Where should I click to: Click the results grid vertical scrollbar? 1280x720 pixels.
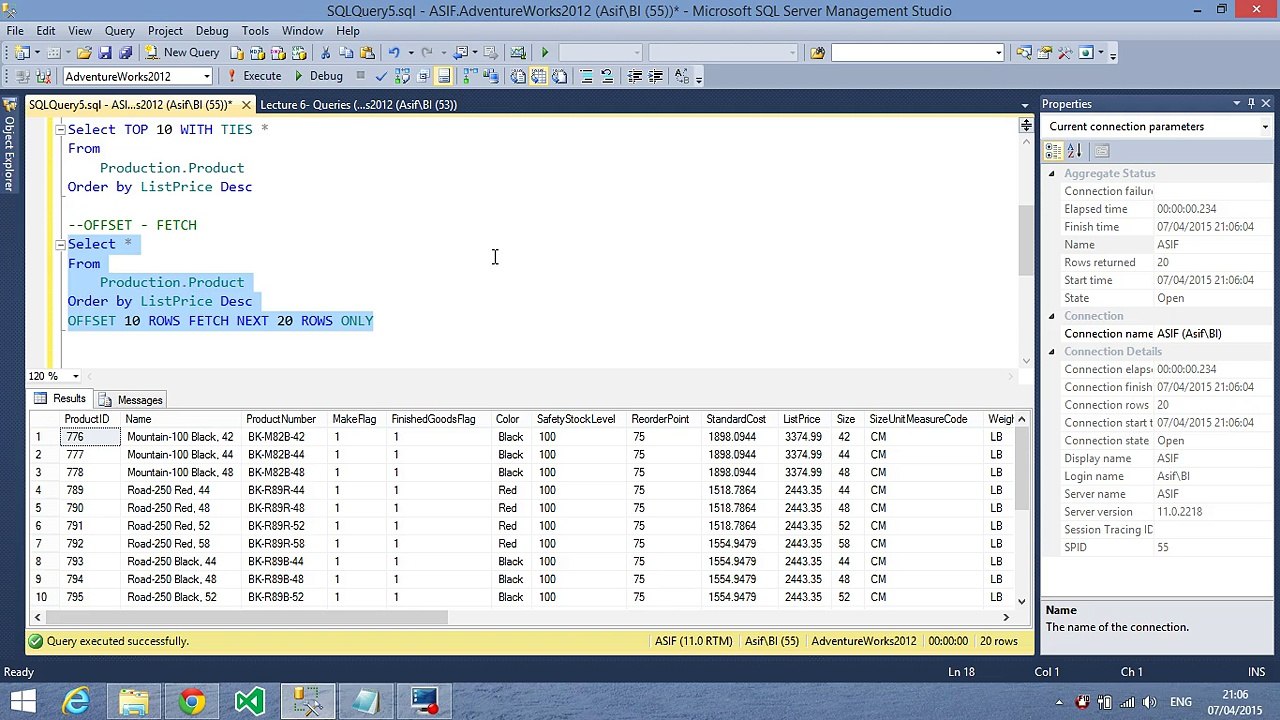tap(1022, 470)
